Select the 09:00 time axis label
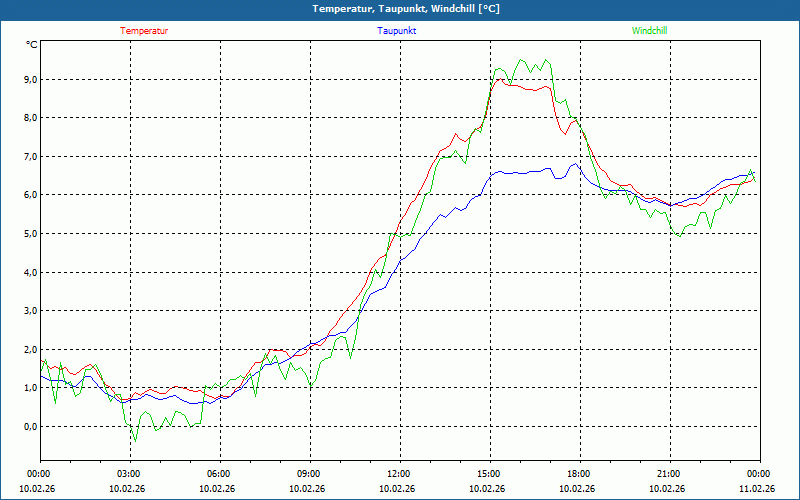Image resolution: width=800 pixels, height=500 pixels. (309, 474)
